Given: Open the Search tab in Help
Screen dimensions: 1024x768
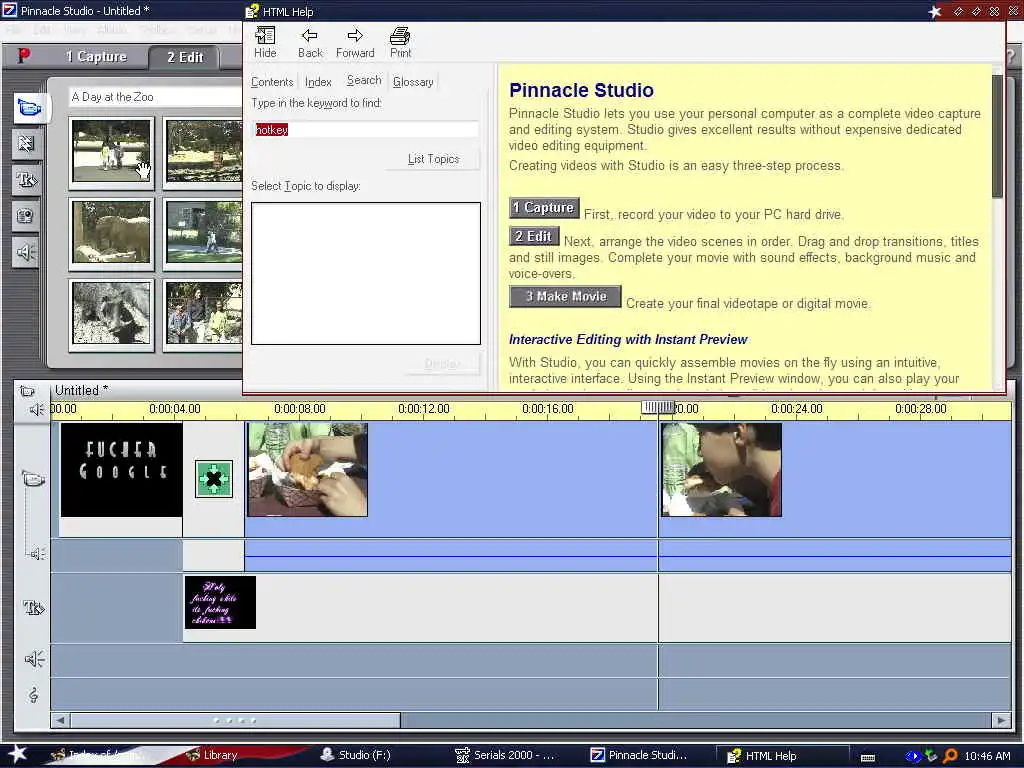Looking at the screenshot, I should point(364,80).
